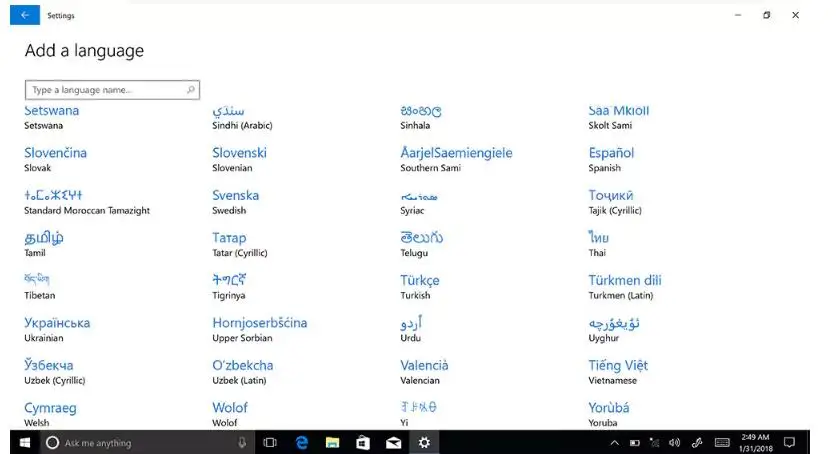Select Slovenski (Slovenian)
Screen dimensions: 837x454
point(239,160)
